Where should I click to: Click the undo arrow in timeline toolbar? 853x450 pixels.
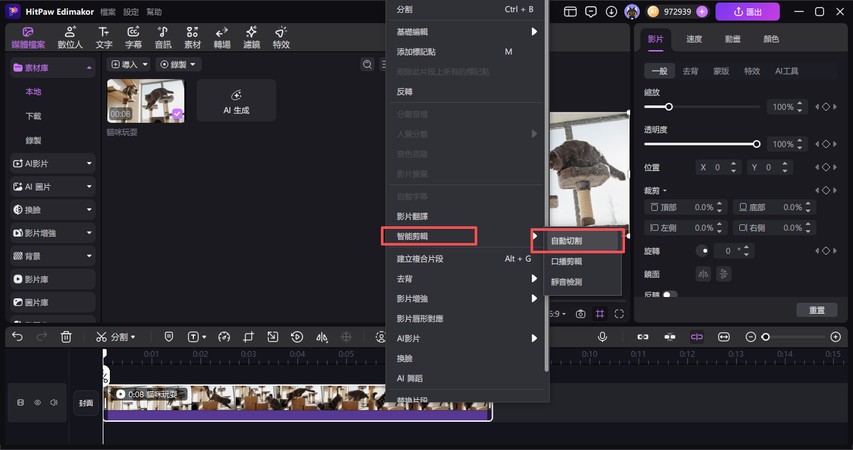tap(17, 337)
